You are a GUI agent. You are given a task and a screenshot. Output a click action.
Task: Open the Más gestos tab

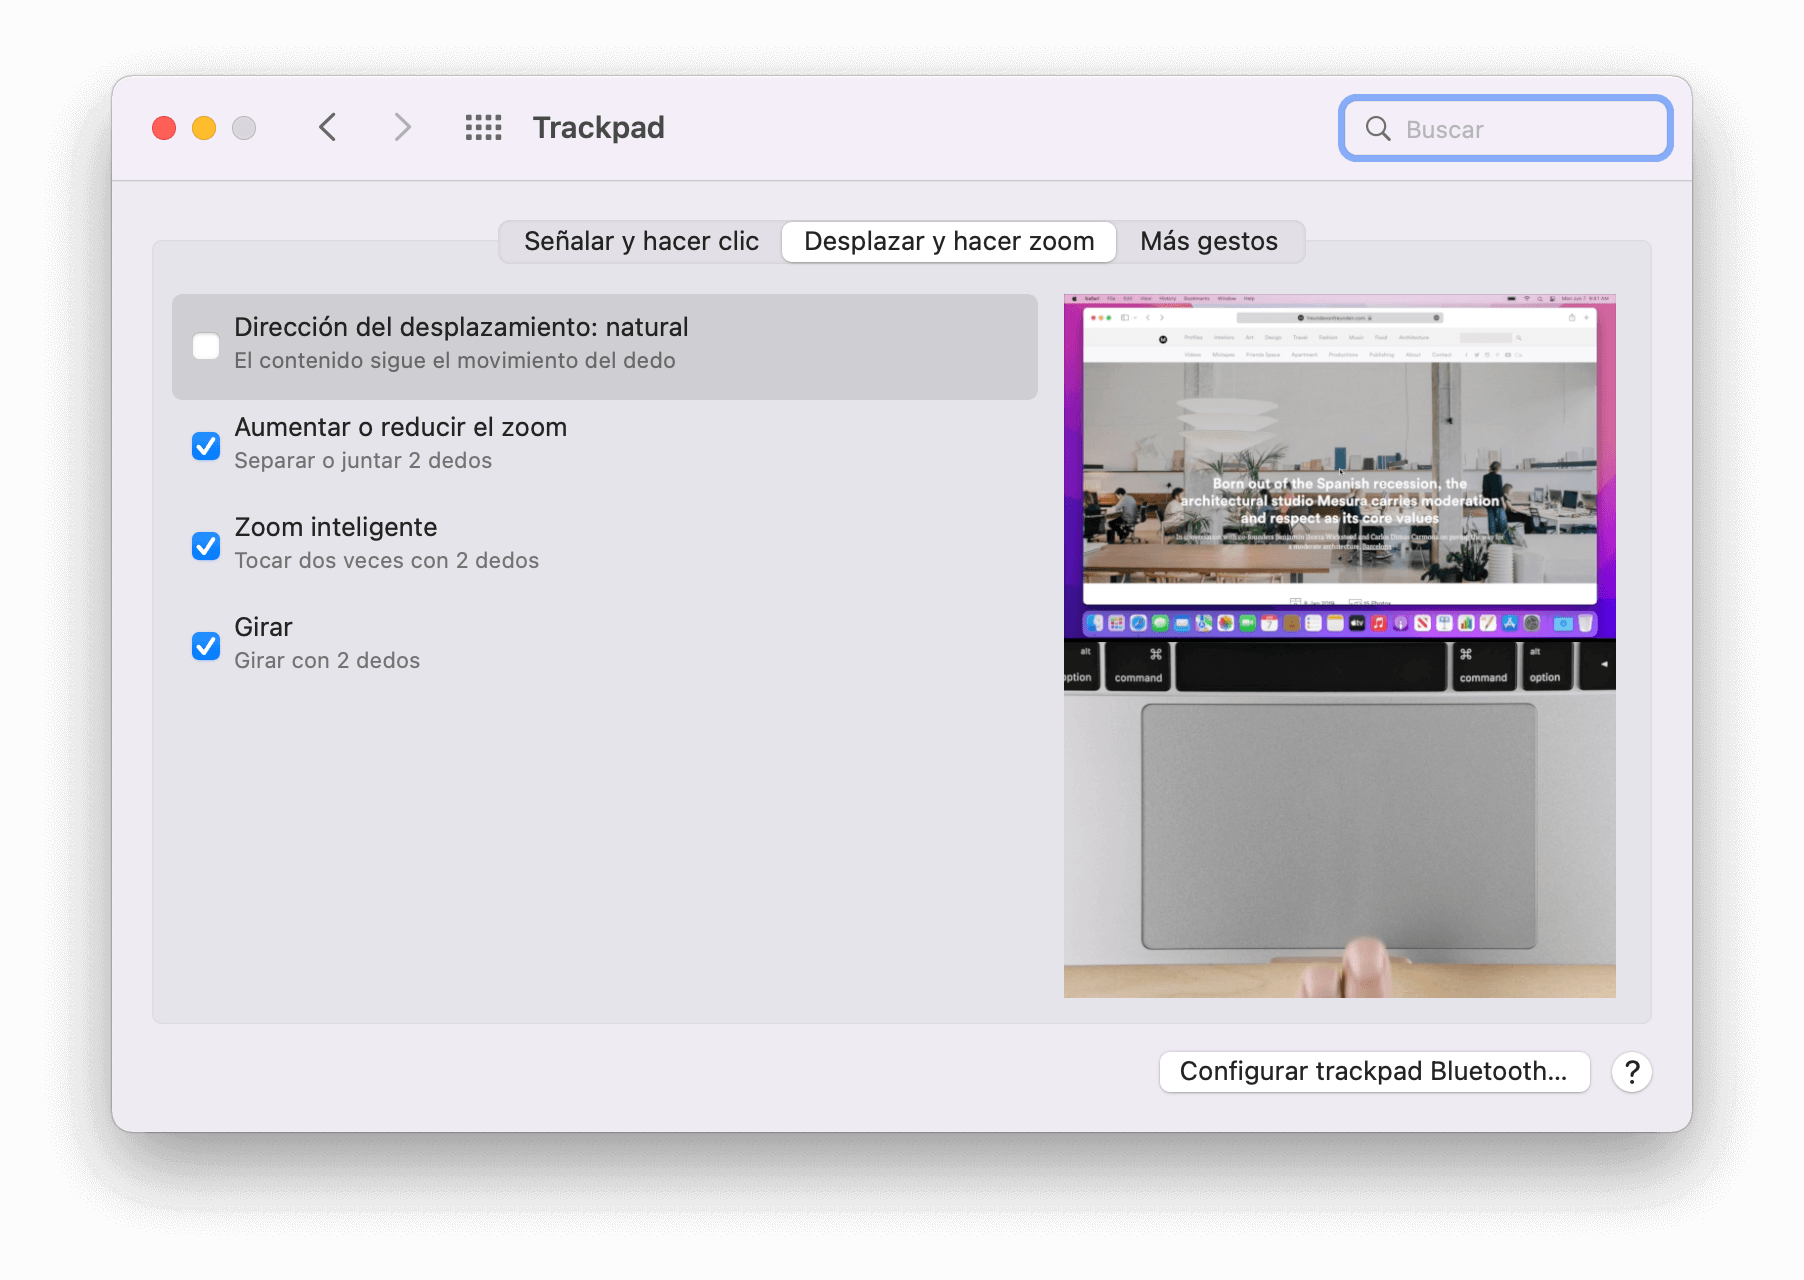[1208, 242]
